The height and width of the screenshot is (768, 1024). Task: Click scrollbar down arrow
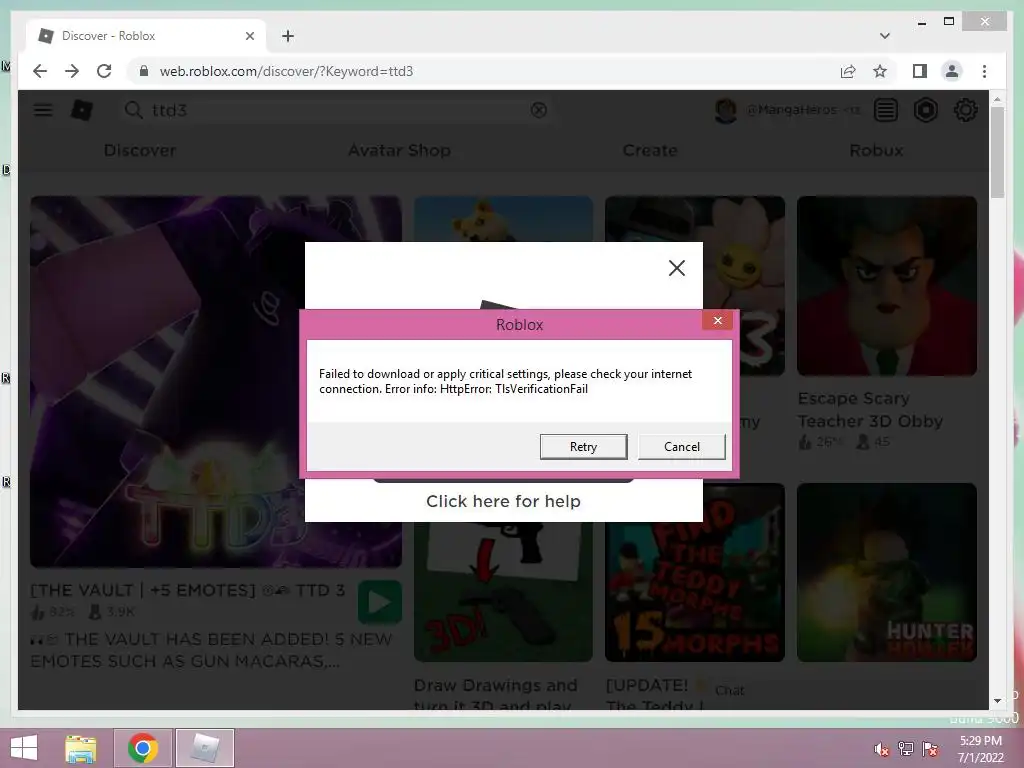tap(997, 701)
